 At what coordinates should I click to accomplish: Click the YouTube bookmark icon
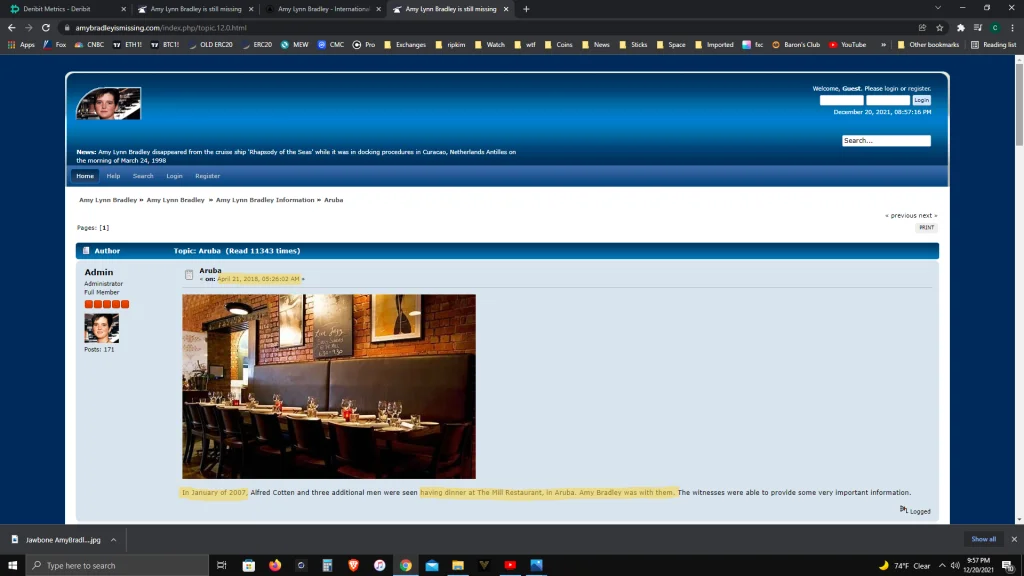(x=833, y=45)
